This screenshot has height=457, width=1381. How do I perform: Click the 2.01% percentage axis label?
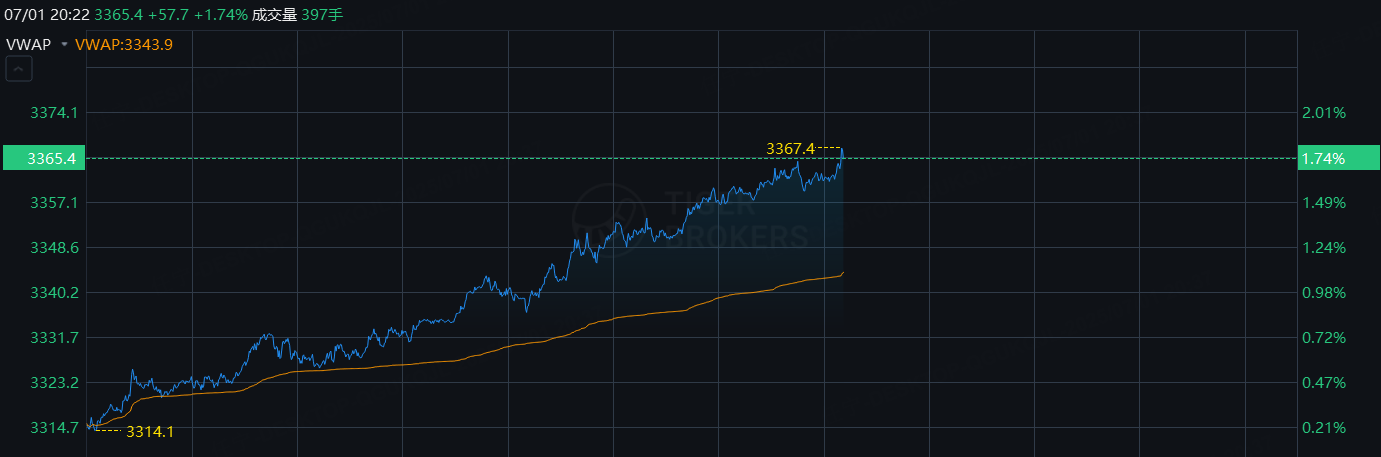pyautogui.click(x=1324, y=113)
